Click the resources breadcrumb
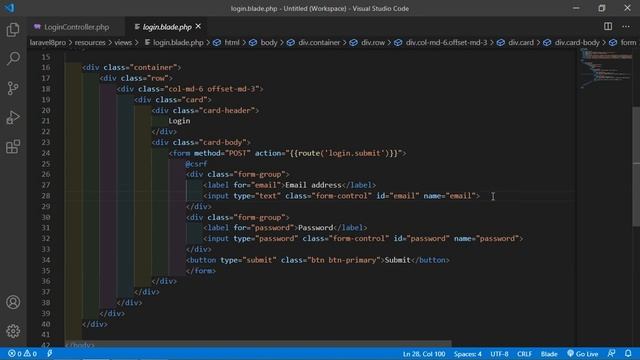640x360 pixels. pyautogui.click(x=90, y=42)
